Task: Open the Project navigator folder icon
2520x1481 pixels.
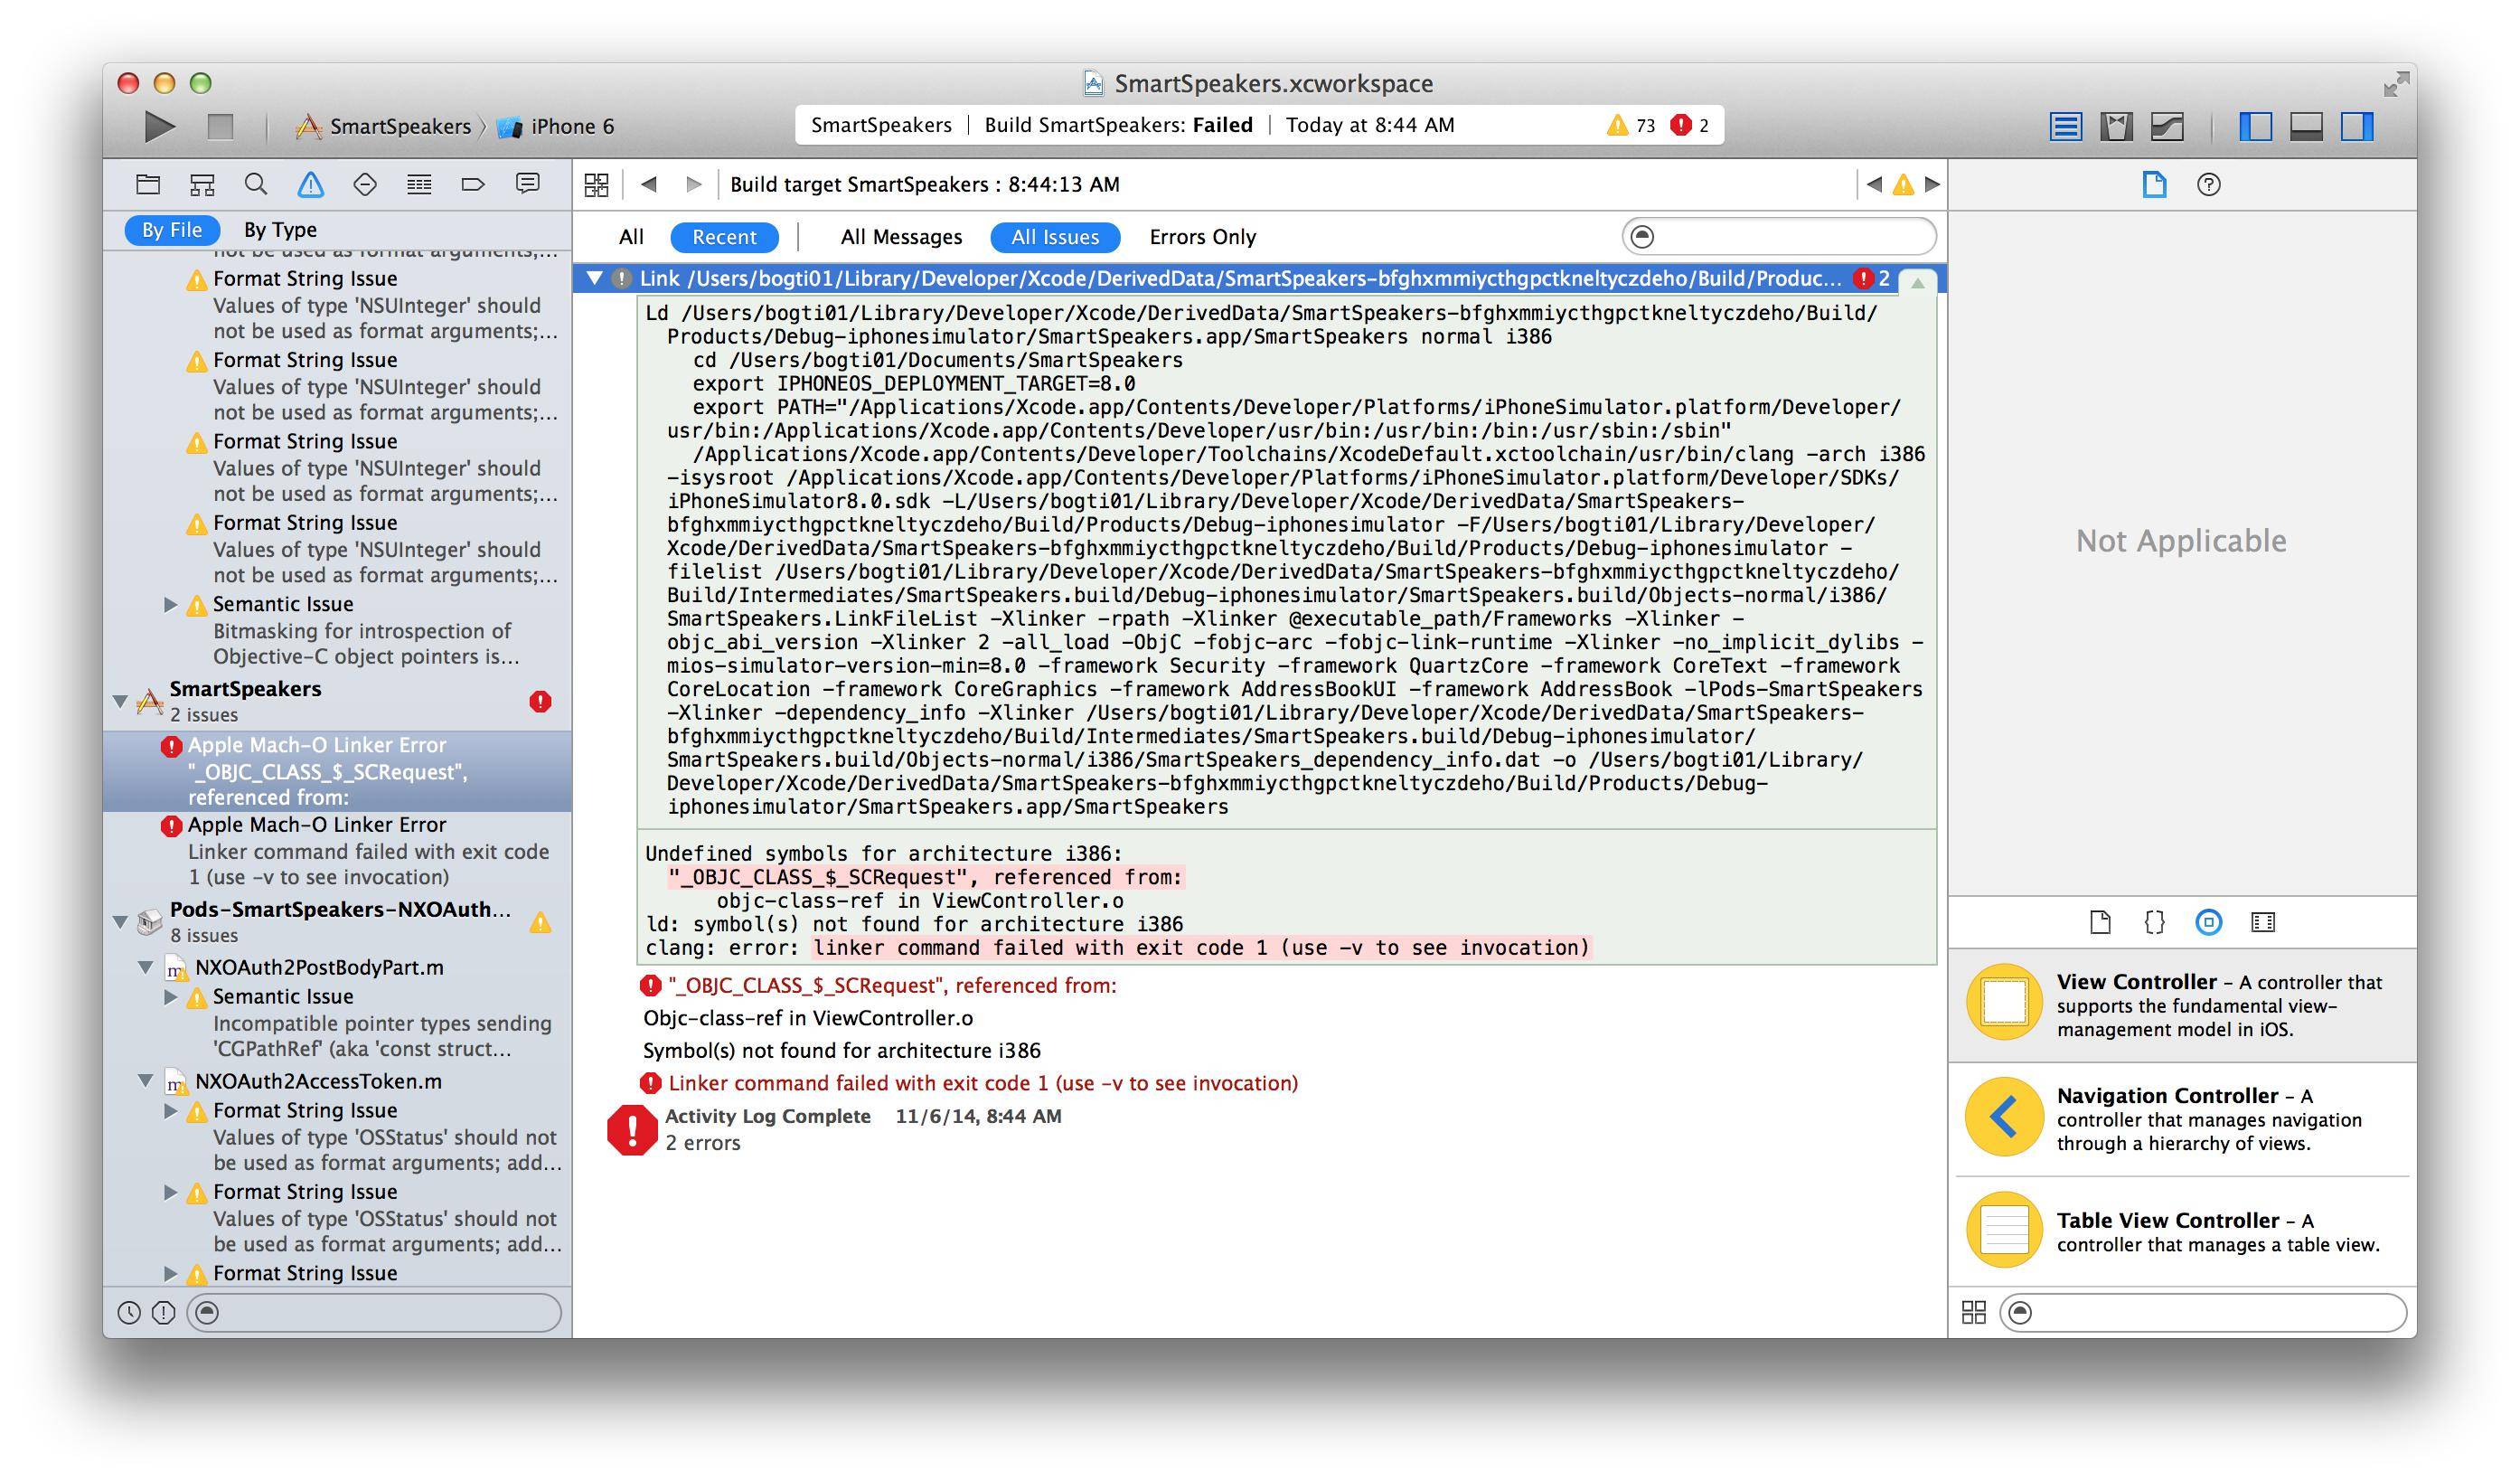Action: 148,184
